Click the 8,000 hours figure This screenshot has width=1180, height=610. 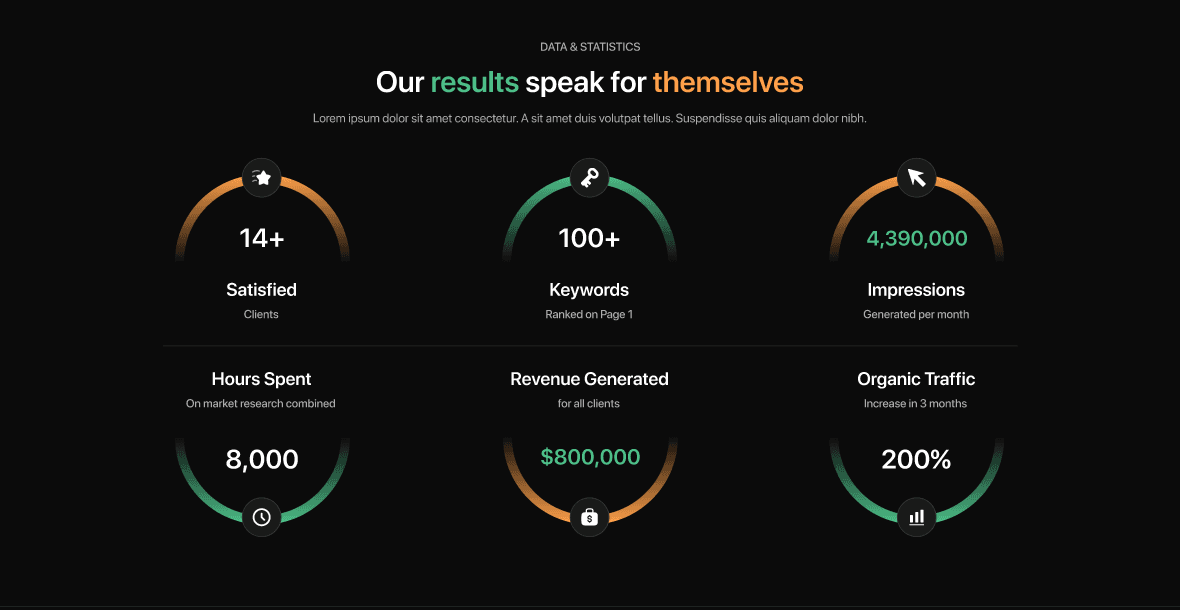pos(262,460)
